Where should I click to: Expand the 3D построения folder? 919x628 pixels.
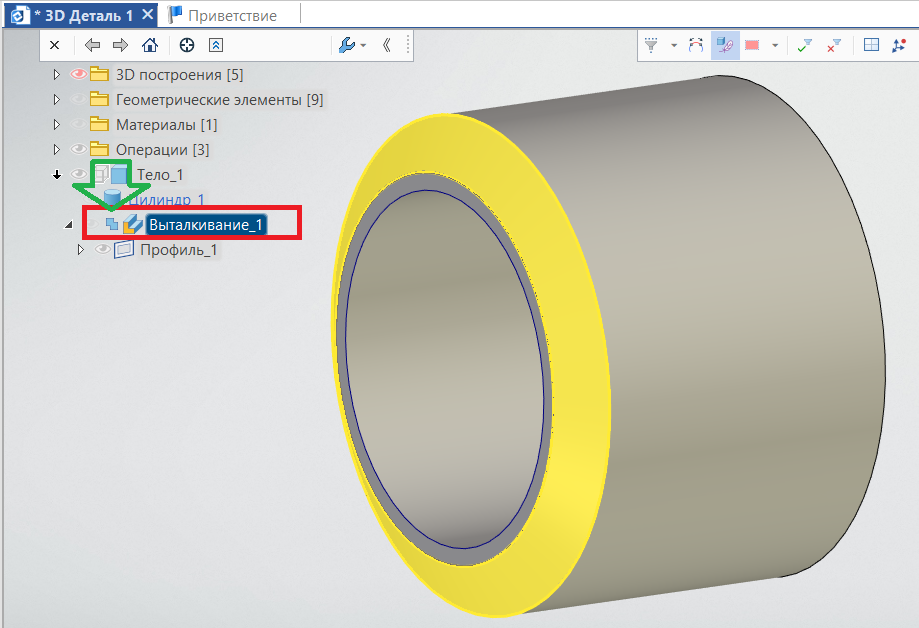pyautogui.click(x=56, y=74)
